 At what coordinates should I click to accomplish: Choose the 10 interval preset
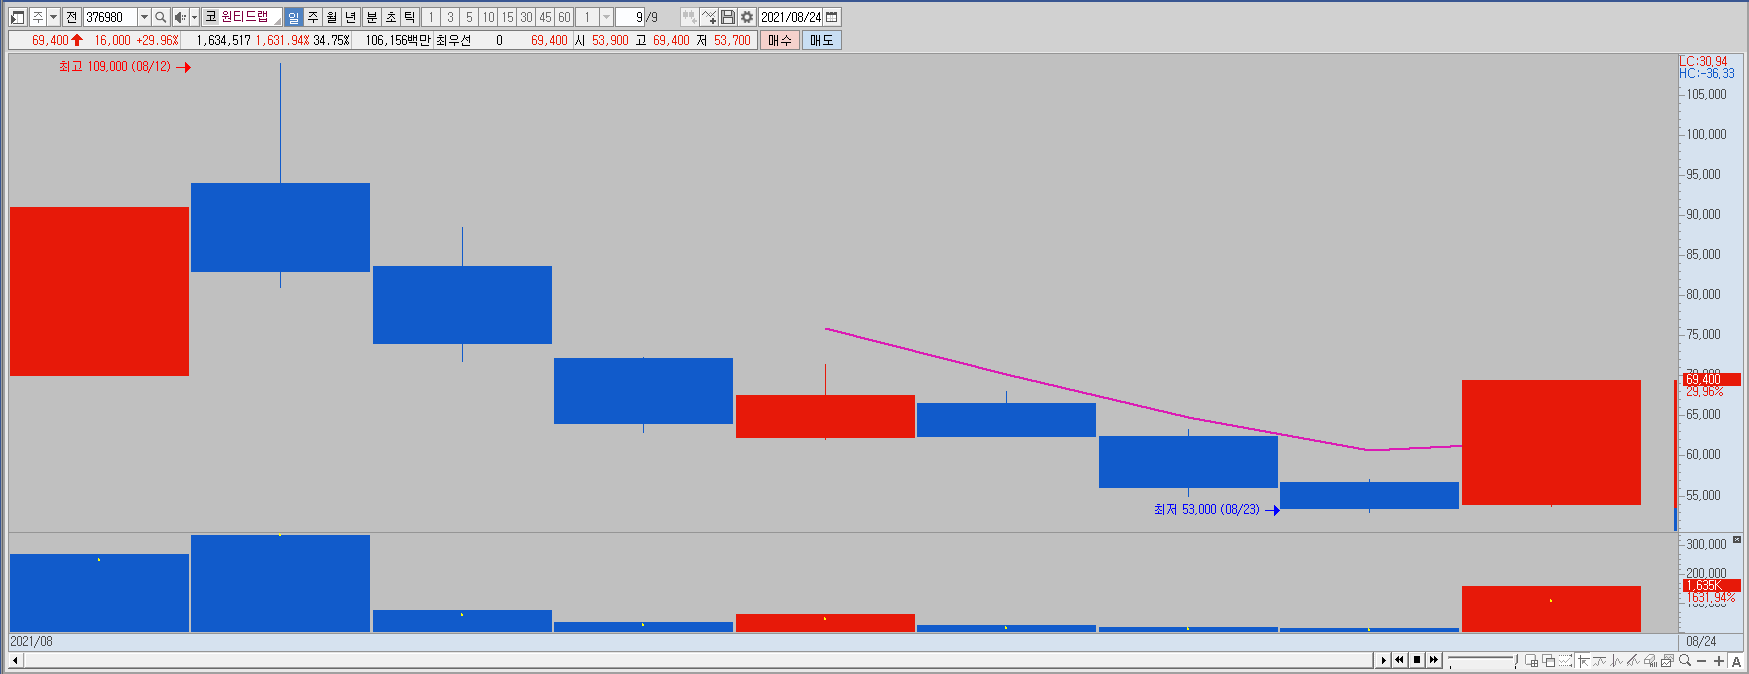pyautogui.click(x=488, y=17)
